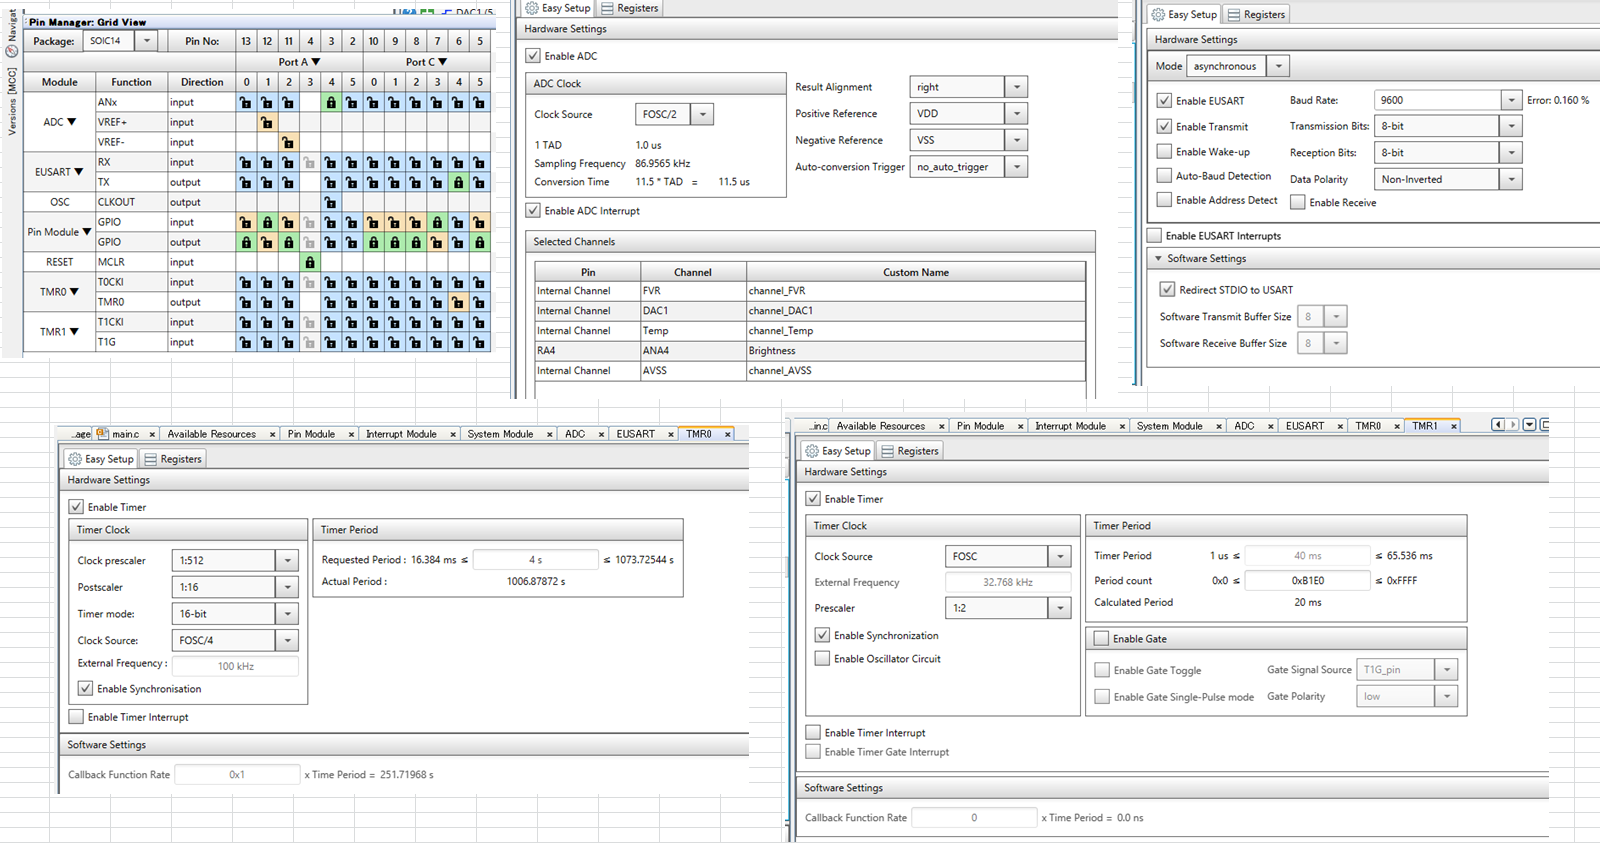
Task: Click the TMR1 Period count input field
Action: [1308, 581]
